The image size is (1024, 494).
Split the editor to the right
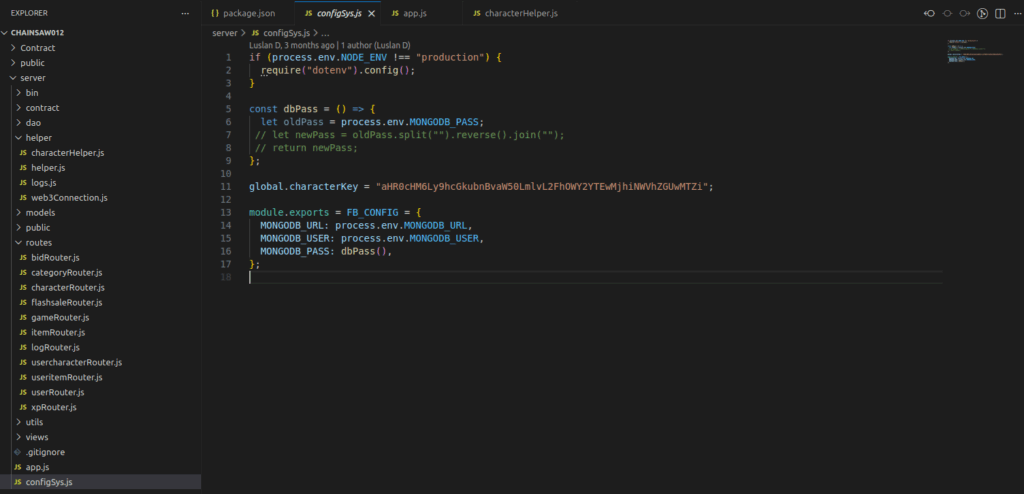999,13
